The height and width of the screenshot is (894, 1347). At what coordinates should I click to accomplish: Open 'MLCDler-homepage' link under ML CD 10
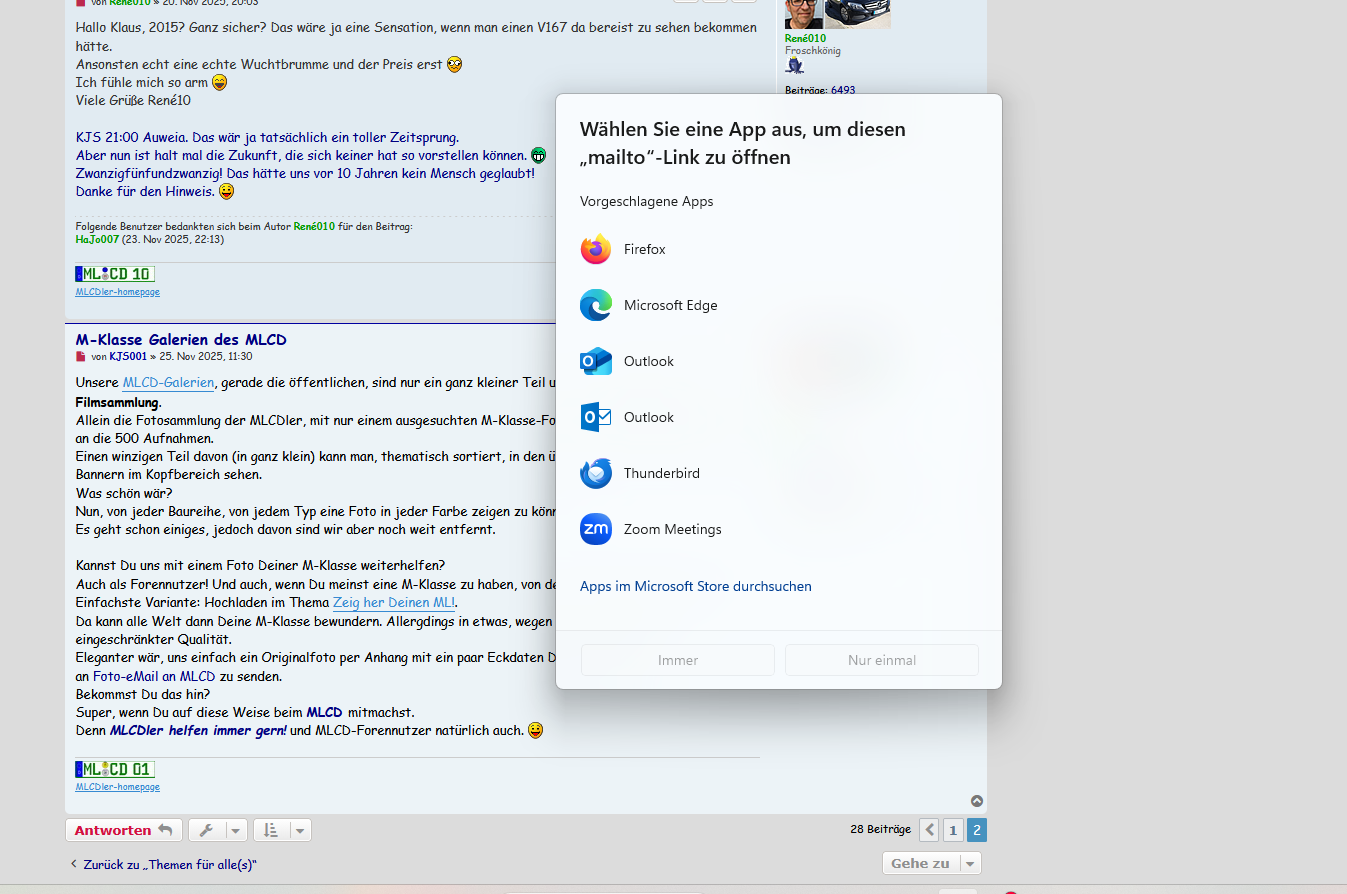(x=118, y=292)
